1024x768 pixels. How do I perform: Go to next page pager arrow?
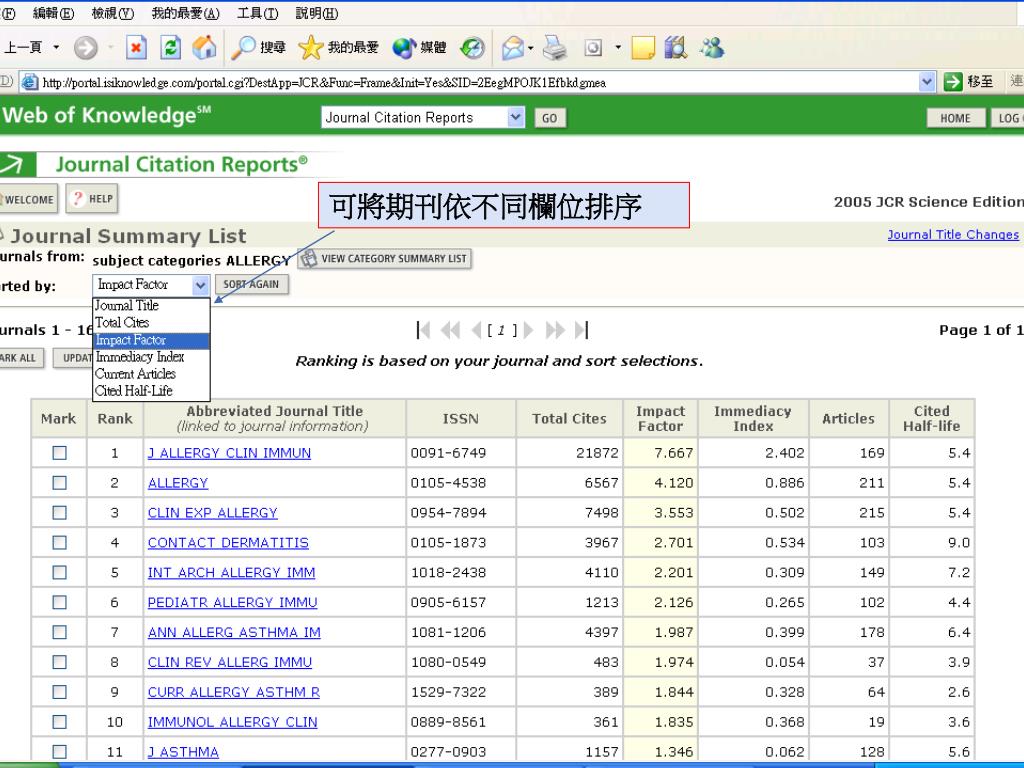[x=528, y=330]
